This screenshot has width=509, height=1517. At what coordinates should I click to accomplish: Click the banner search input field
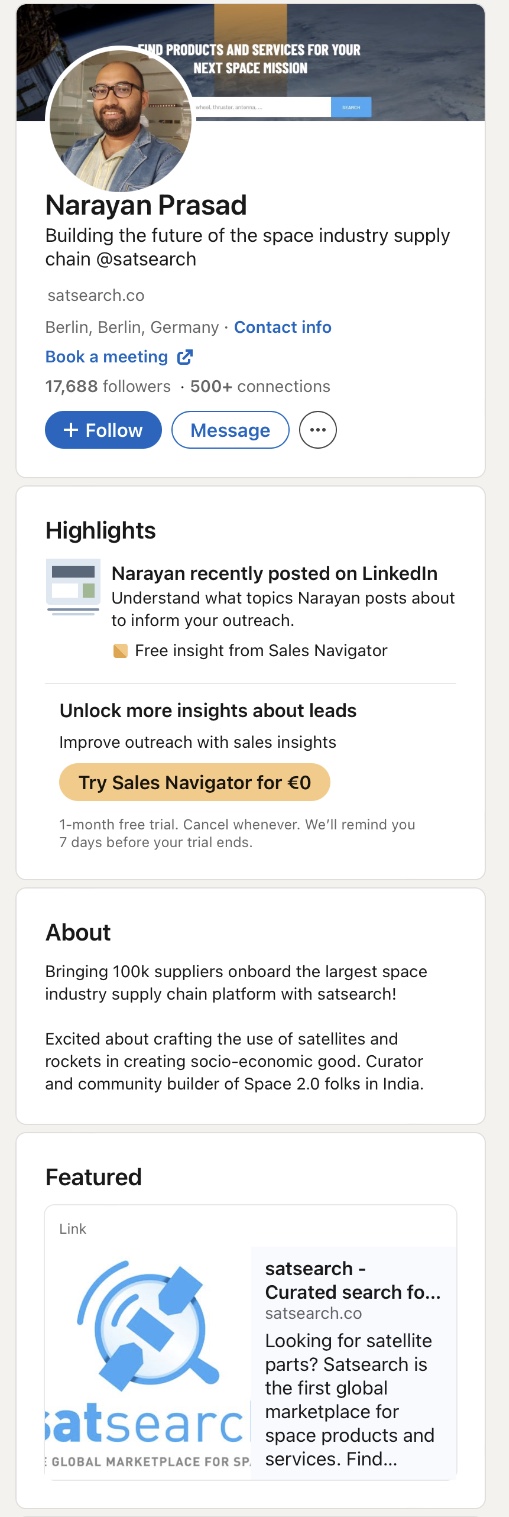pos(262,107)
